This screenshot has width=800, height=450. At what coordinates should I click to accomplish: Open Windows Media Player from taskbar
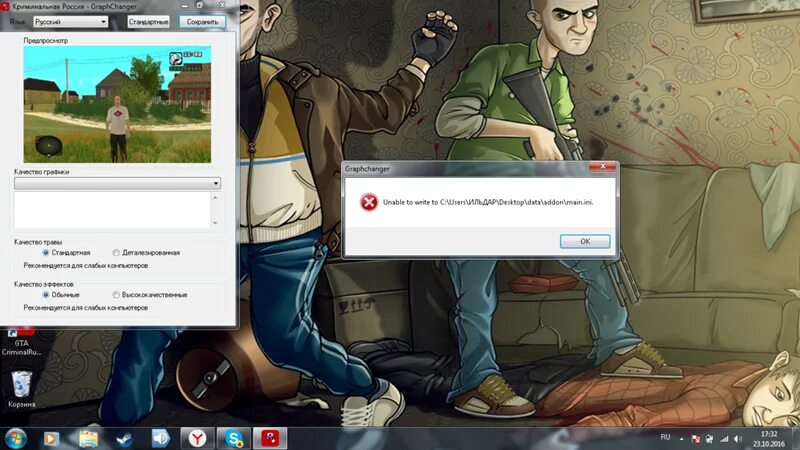click(51, 438)
